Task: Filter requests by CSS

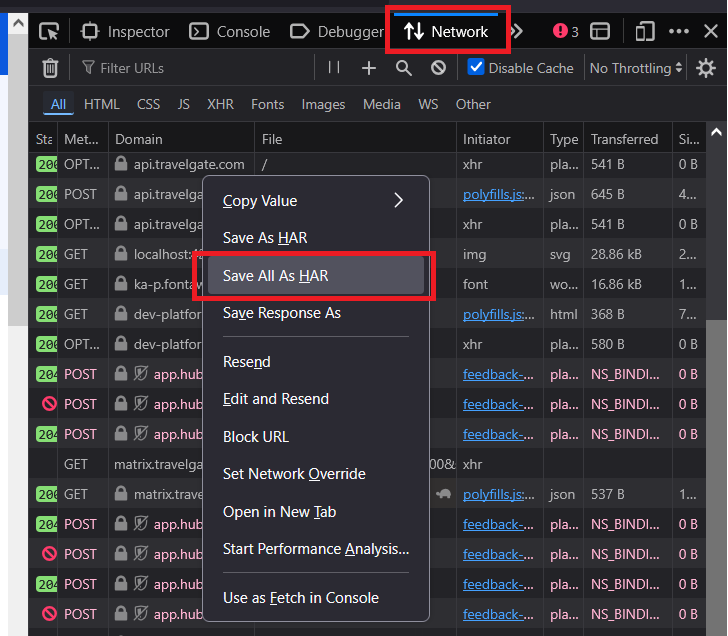Action: tap(148, 104)
